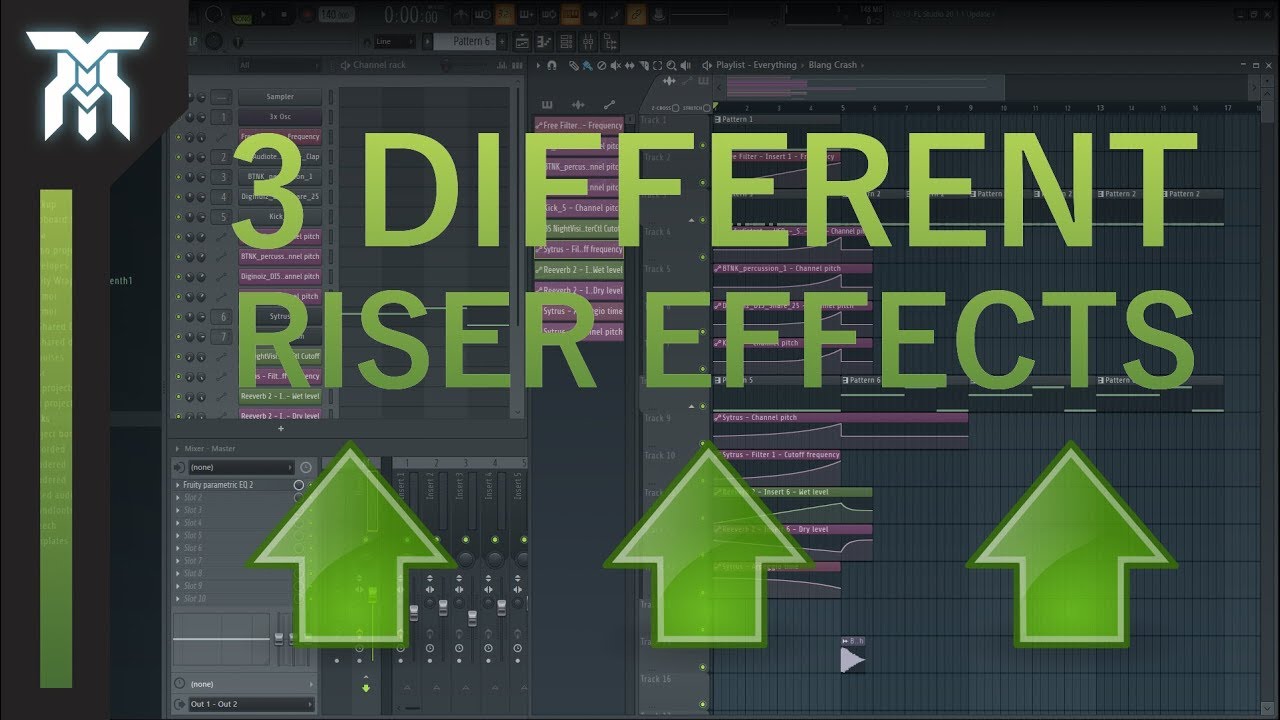The image size is (1280, 720).
Task: Open the playlist menu arrow beside magnet
Action: point(538,65)
